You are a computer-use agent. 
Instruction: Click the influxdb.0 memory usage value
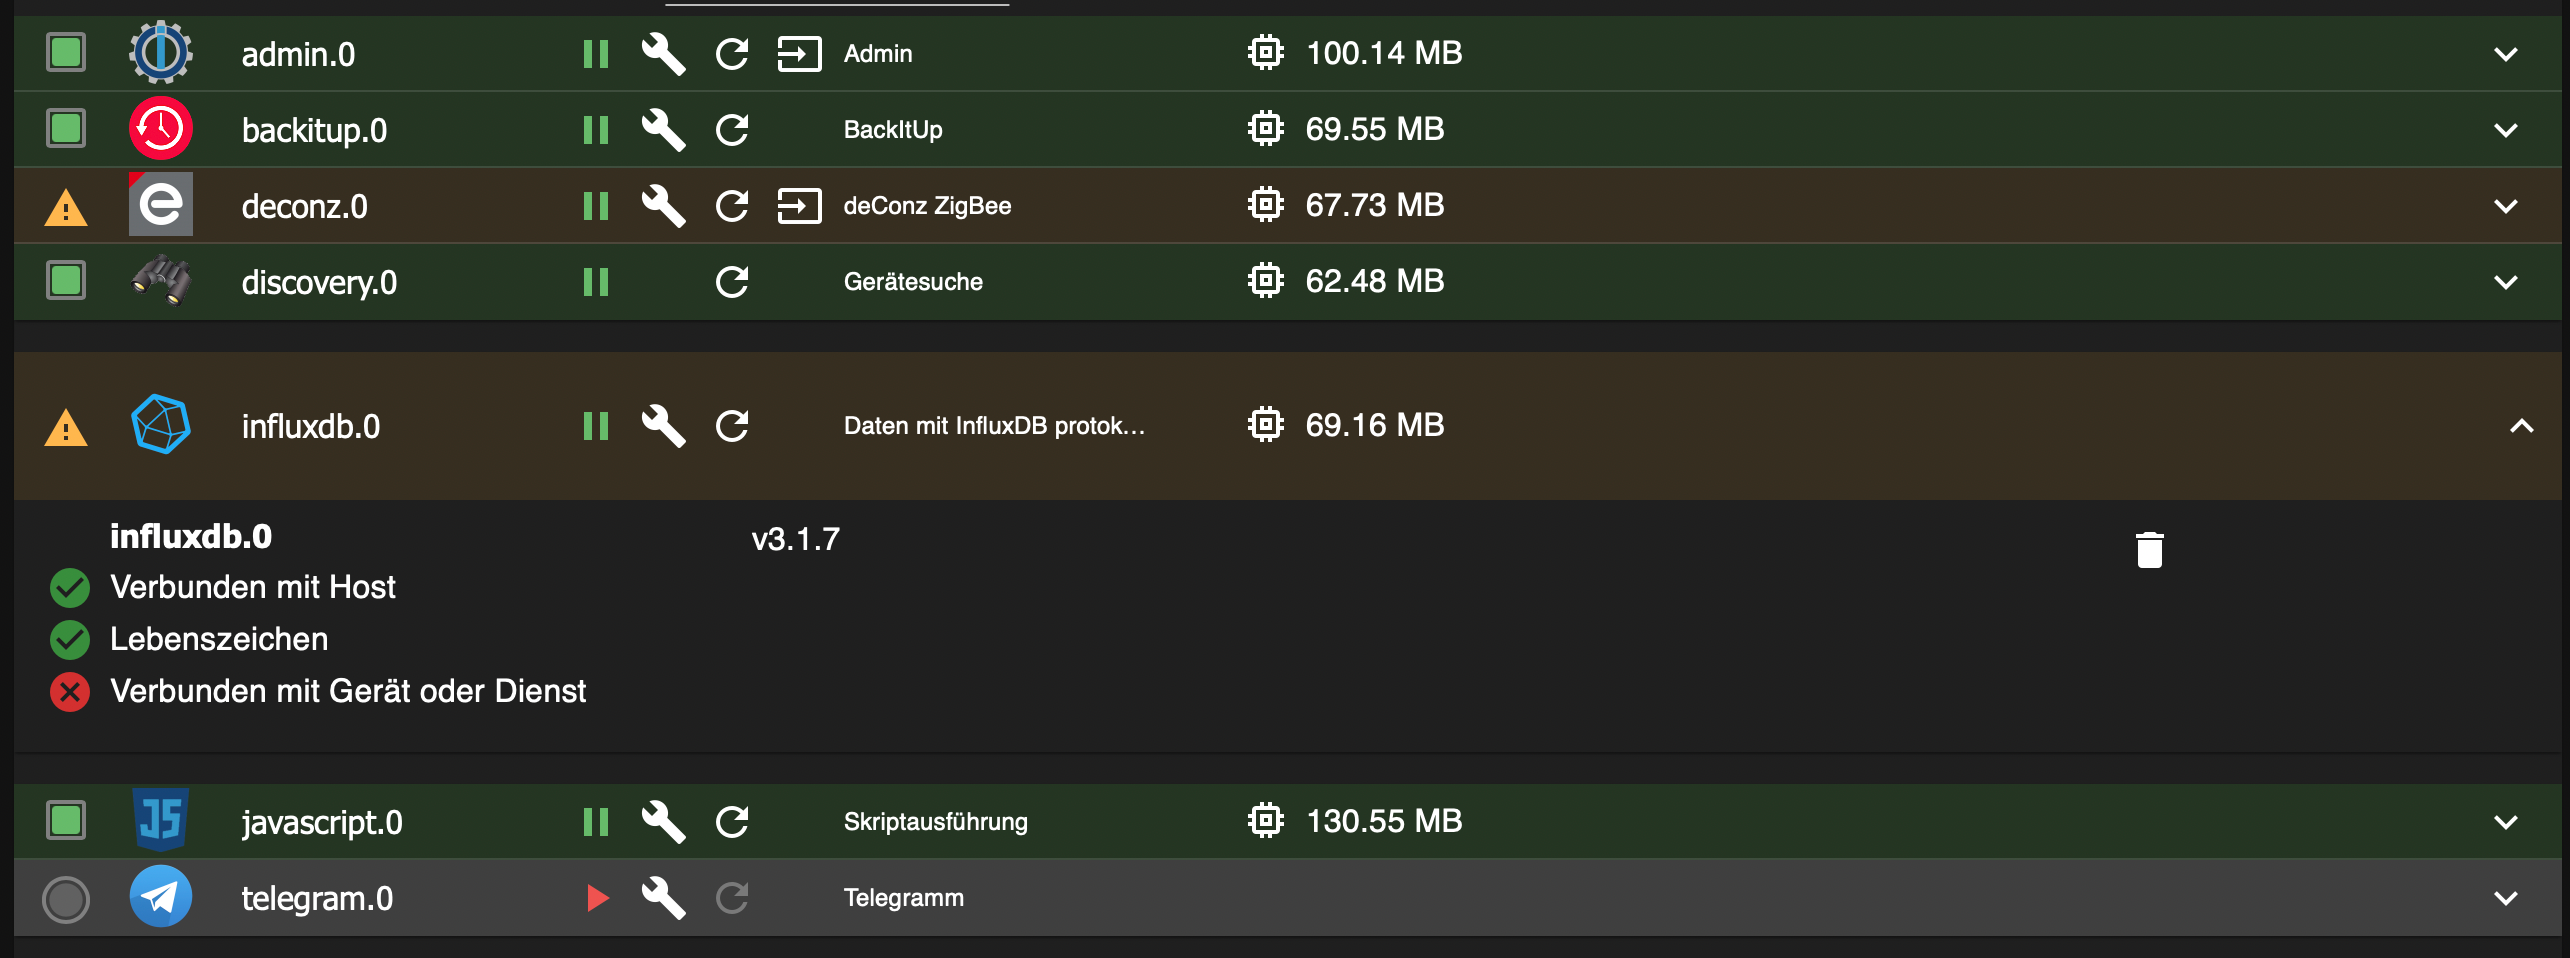pos(1374,426)
